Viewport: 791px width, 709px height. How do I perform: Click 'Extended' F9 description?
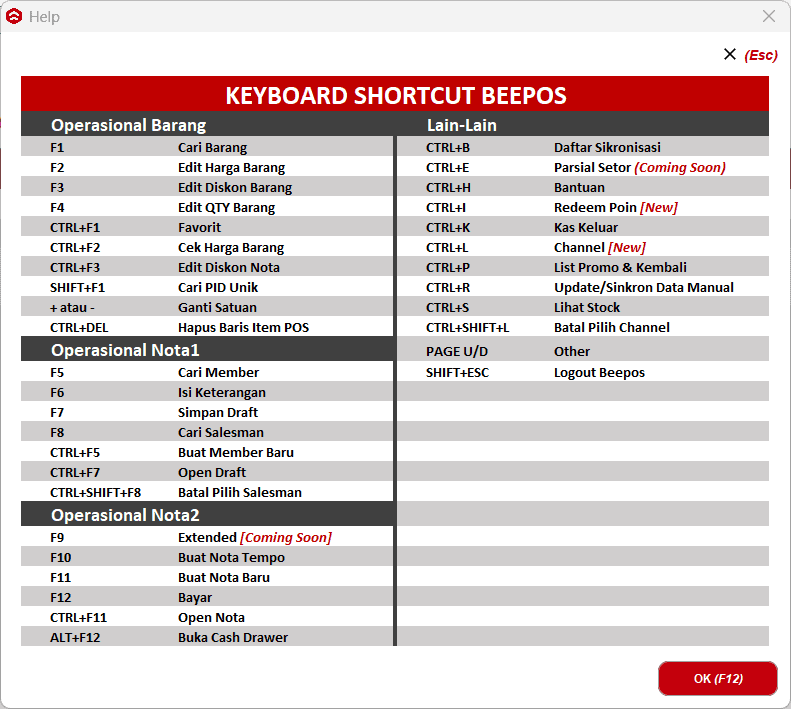[207, 537]
